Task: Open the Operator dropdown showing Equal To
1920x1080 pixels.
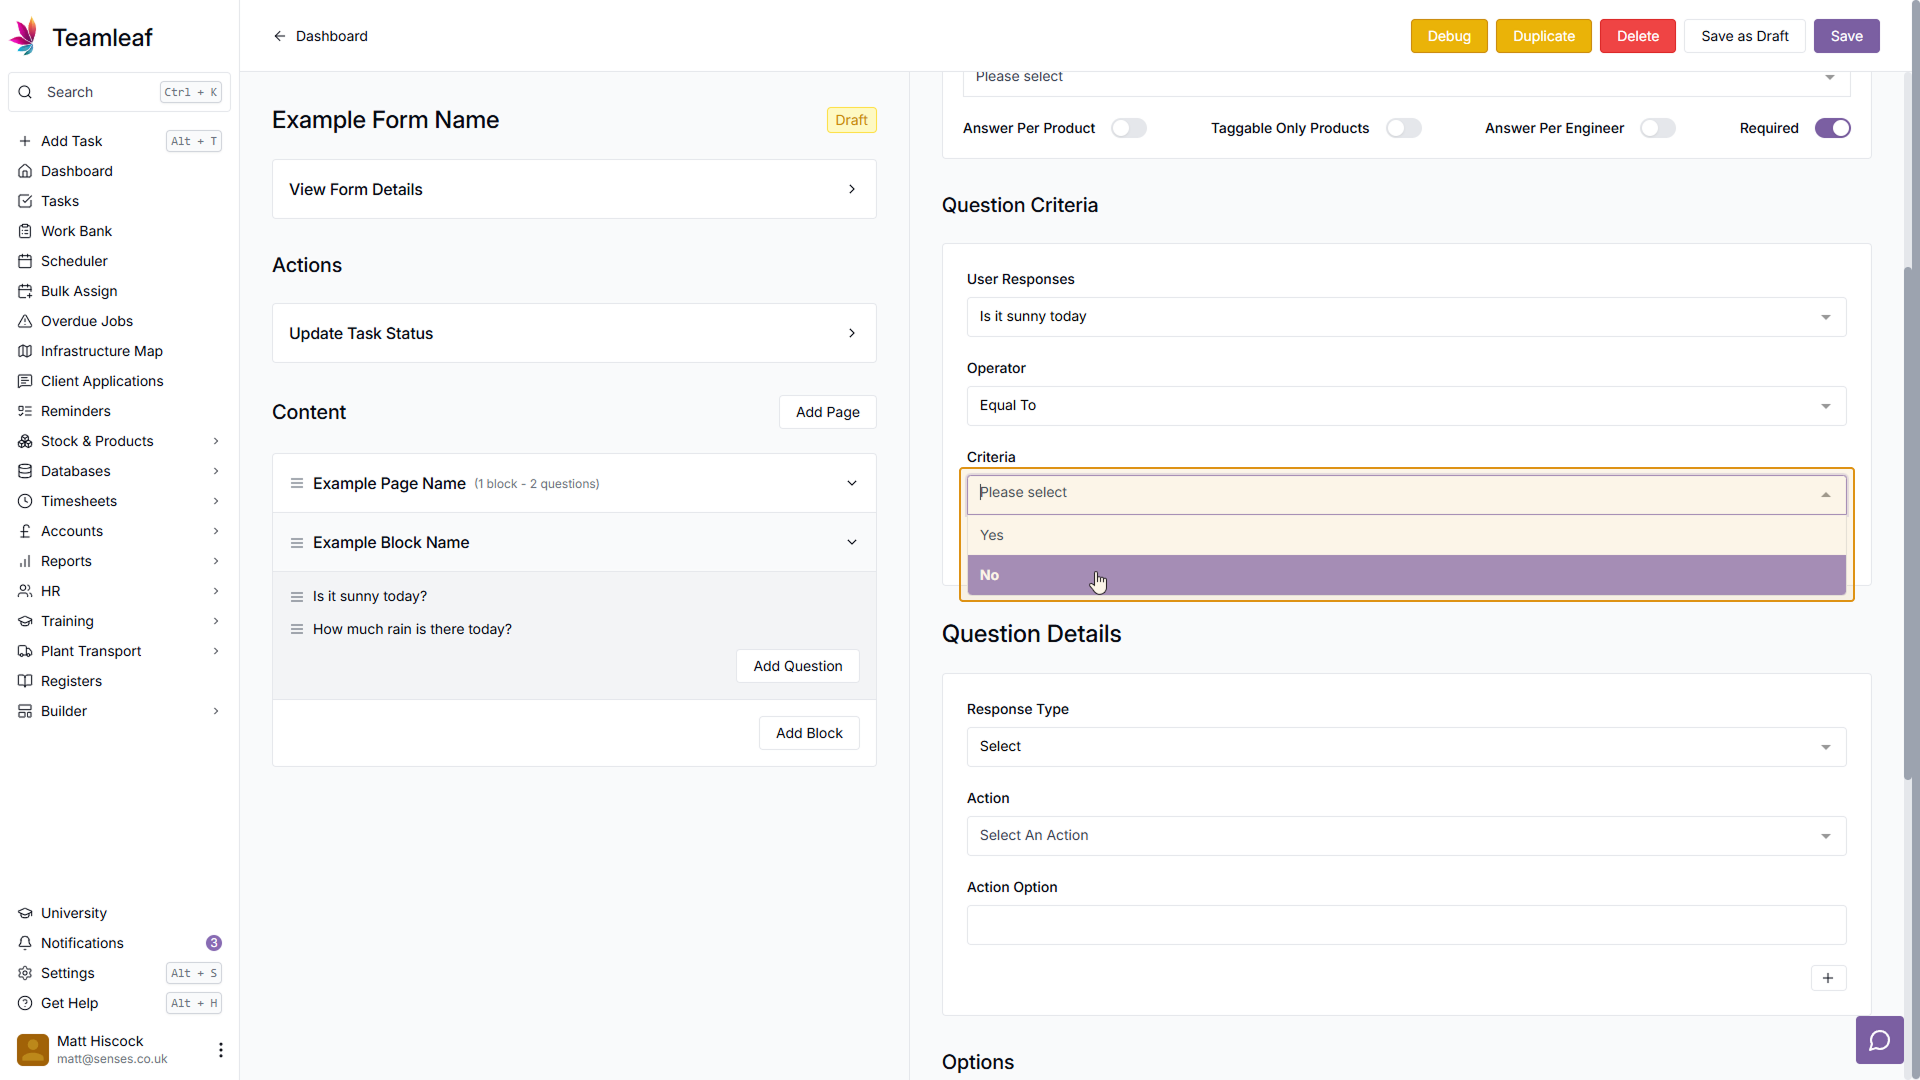Action: click(x=1405, y=406)
